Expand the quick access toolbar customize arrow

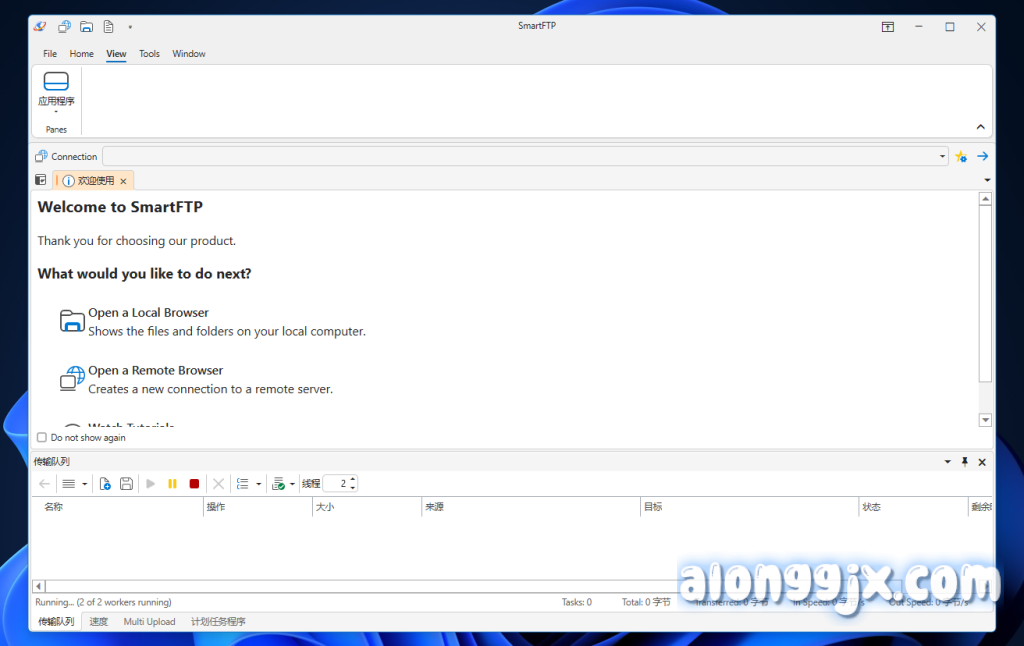click(x=130, y=27)
